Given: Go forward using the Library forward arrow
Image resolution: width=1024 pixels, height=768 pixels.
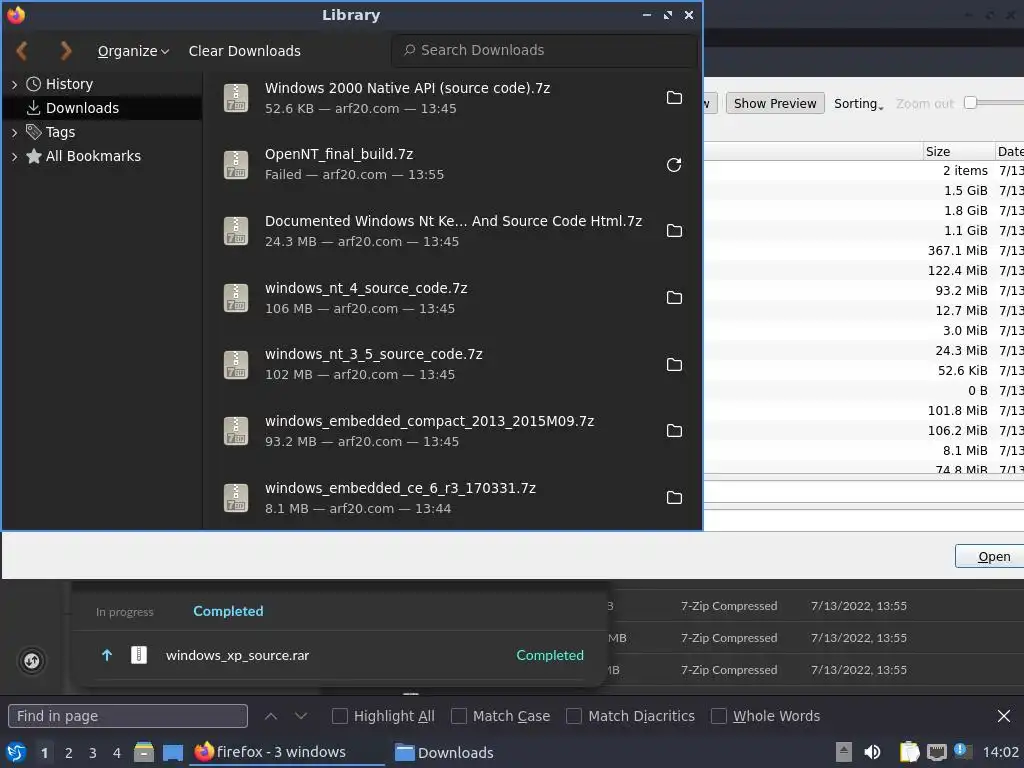Looking at the screenshot, I should 65,51.
